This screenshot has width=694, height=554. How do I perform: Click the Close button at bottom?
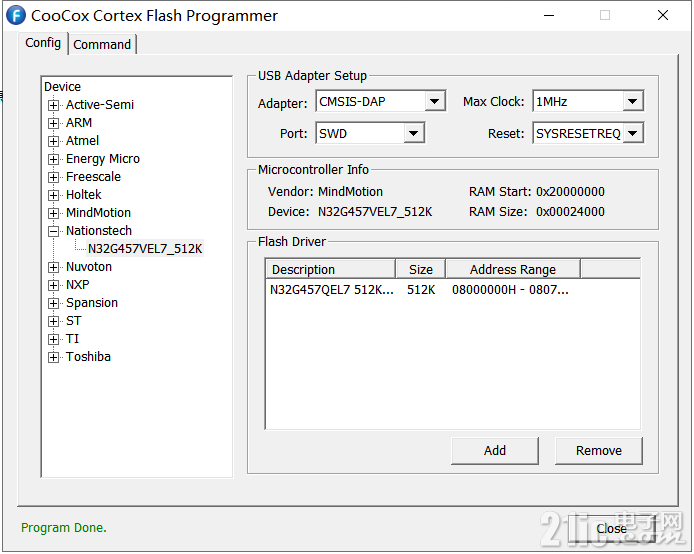[611, 528]
